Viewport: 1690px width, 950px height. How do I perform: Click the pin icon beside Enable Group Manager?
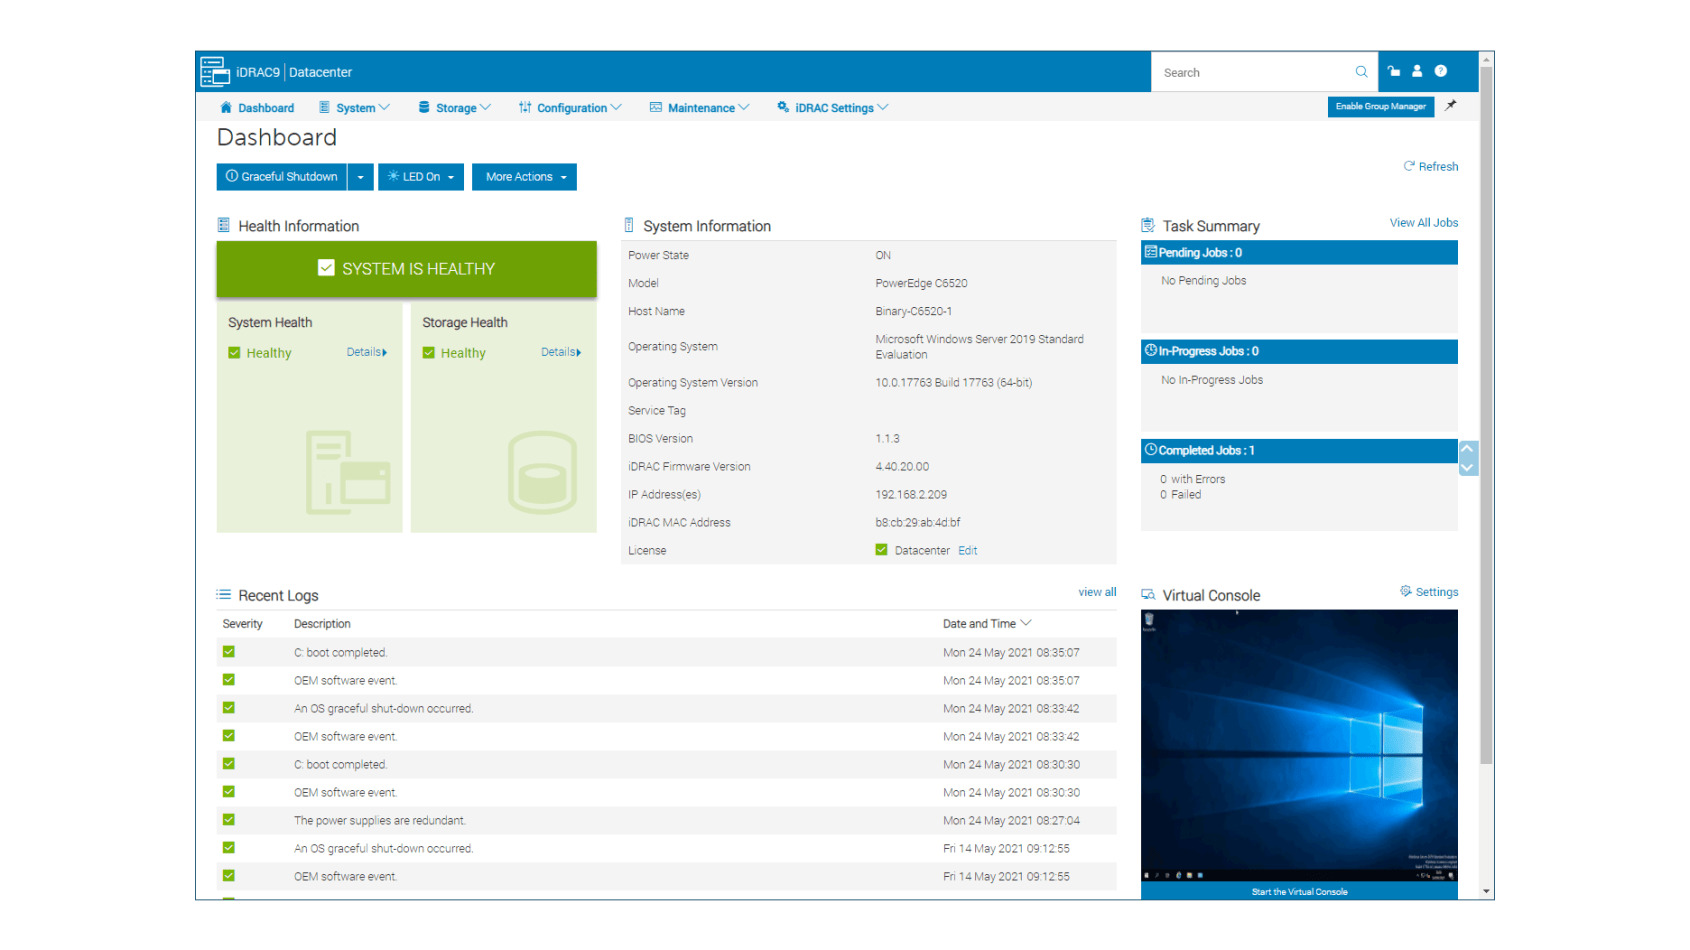click(1451, 106)
